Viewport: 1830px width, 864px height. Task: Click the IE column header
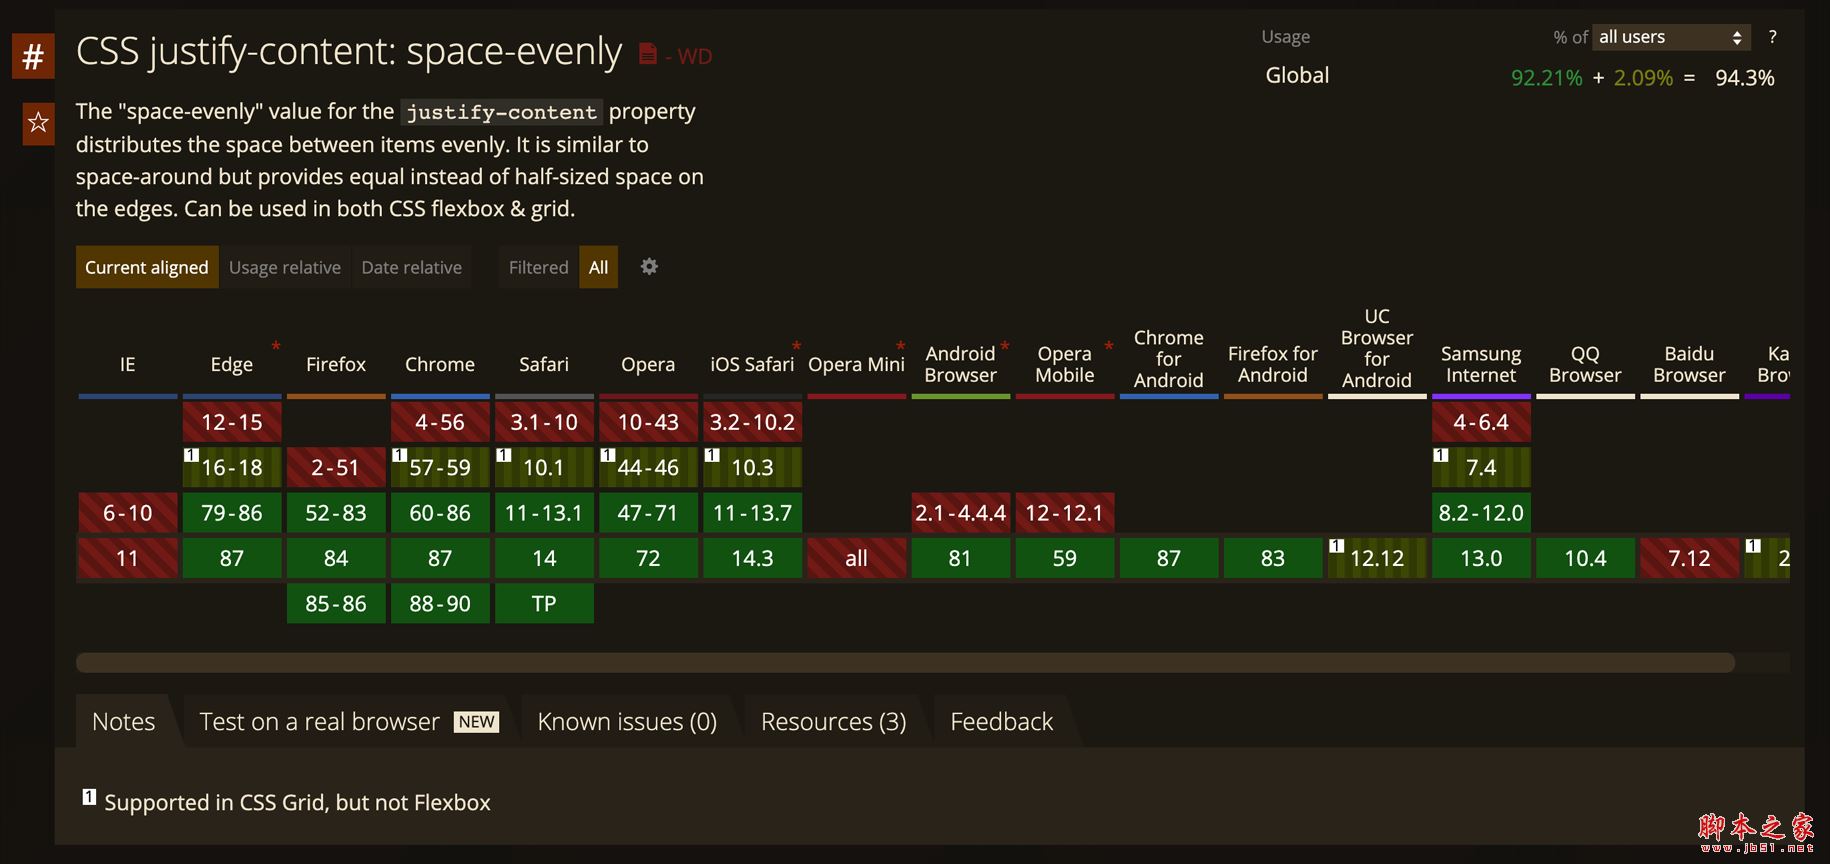pos(128,364)
